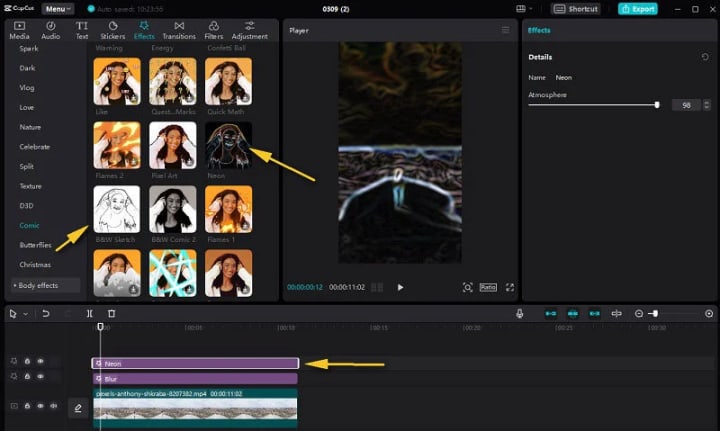Image resolution: width=720 pixels, height=431 pixels.
Task: Open the Menu dropdown
Action: (58, 9)
